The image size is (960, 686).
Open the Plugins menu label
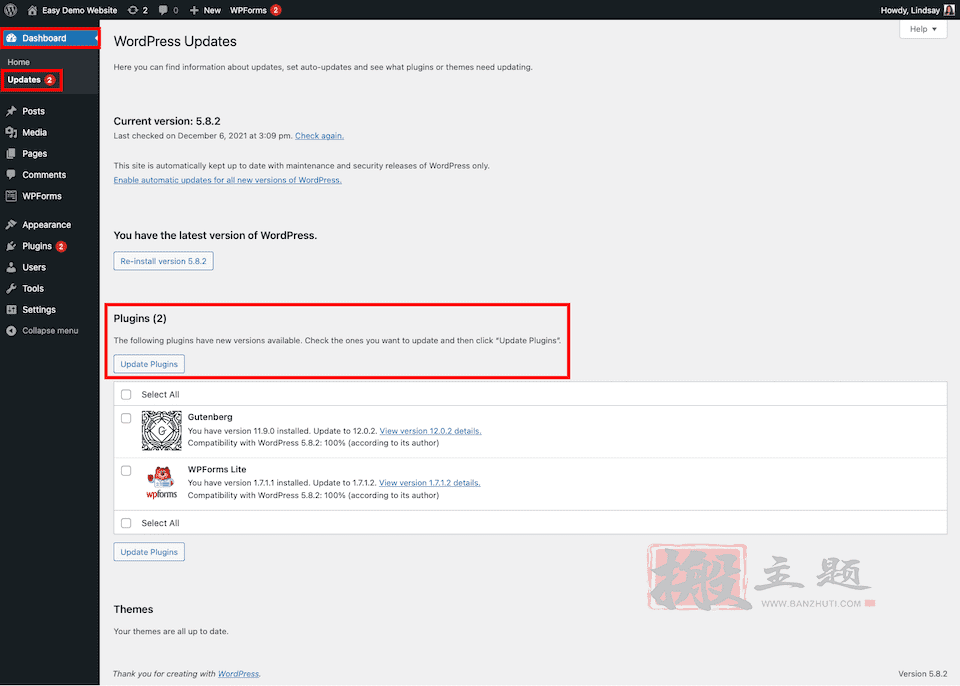[x=37, y=246]
